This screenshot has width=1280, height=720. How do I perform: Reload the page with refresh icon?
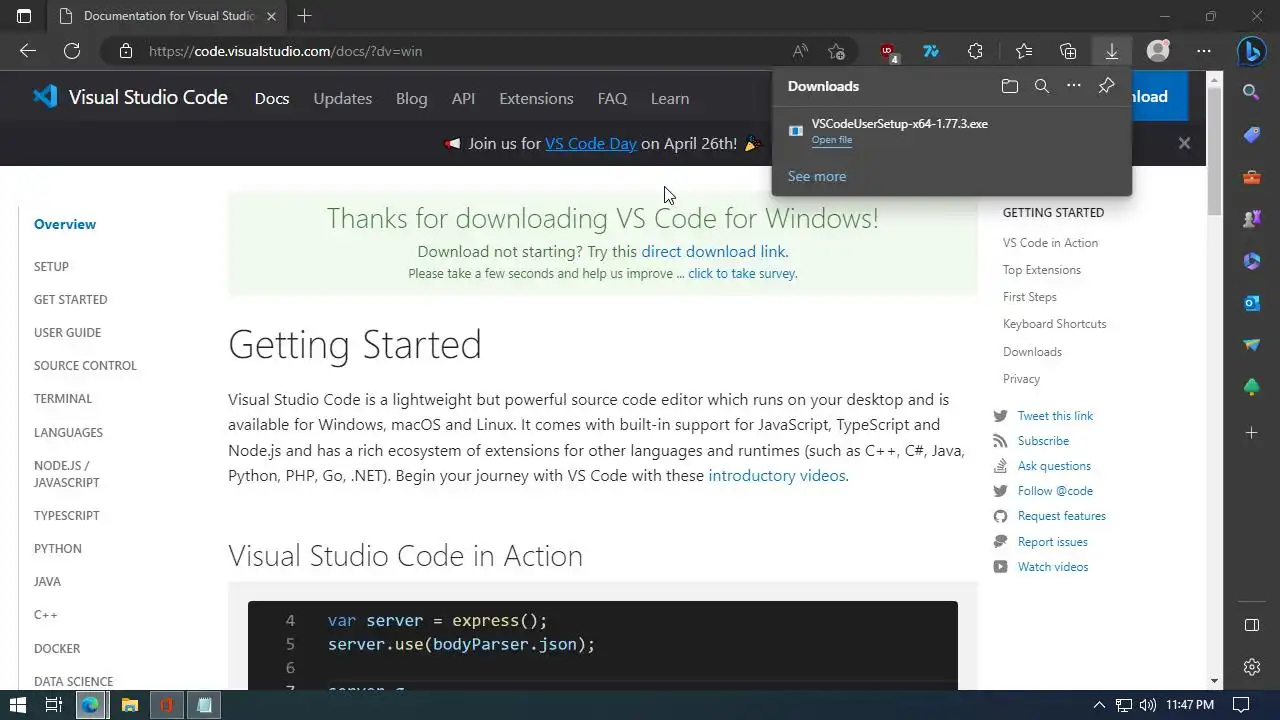(72, 51)
